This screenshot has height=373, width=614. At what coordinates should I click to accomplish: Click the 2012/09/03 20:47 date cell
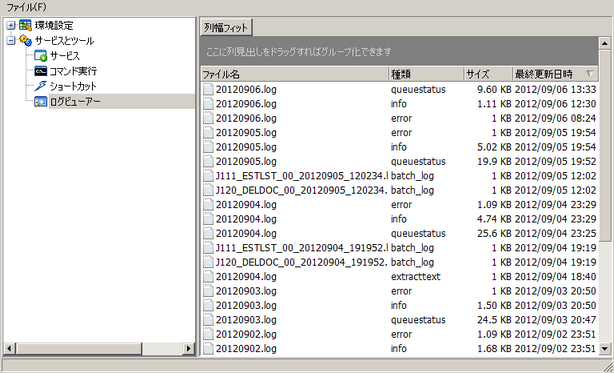point(555,320)
